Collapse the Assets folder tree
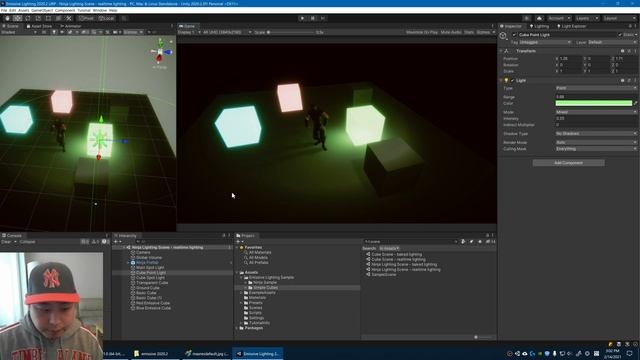The image size is (640, 360). point(238,273)
